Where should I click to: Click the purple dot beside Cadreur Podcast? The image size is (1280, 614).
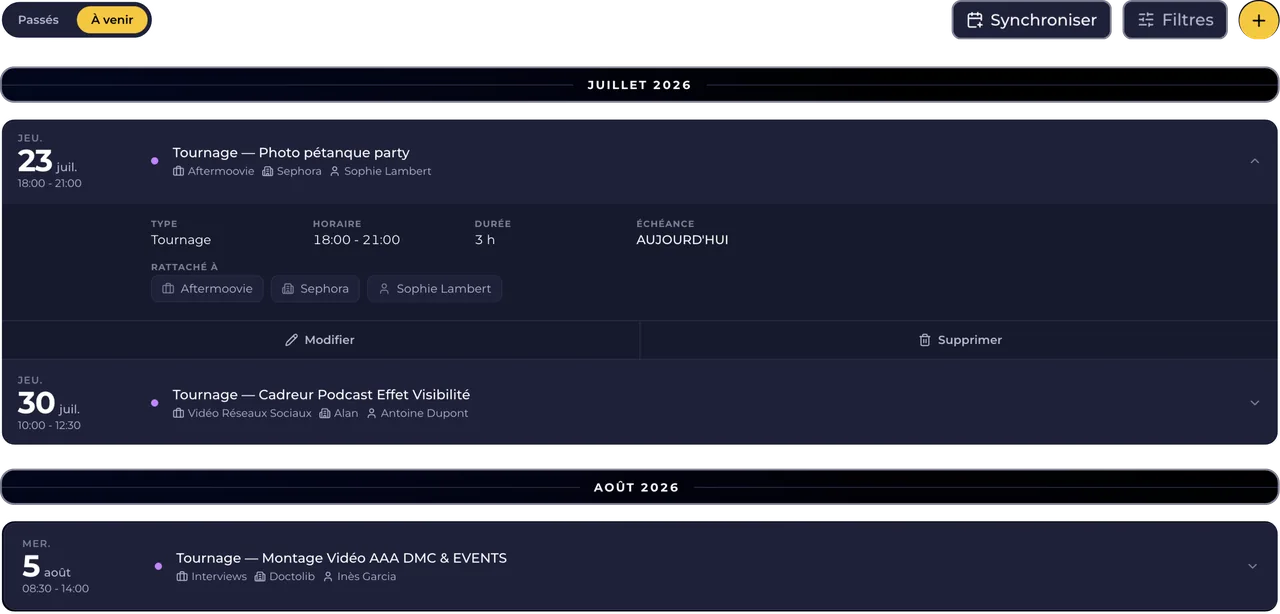click(154, 403)
